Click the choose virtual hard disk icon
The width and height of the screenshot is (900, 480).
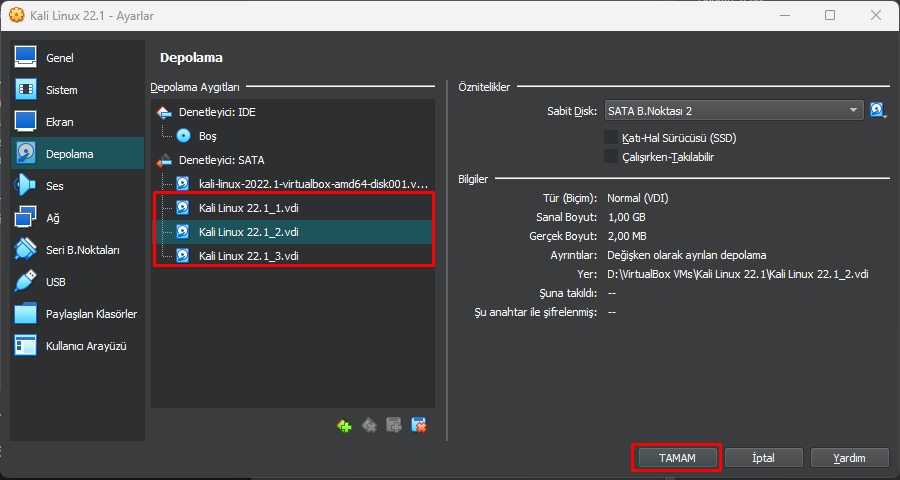(878, 110)
